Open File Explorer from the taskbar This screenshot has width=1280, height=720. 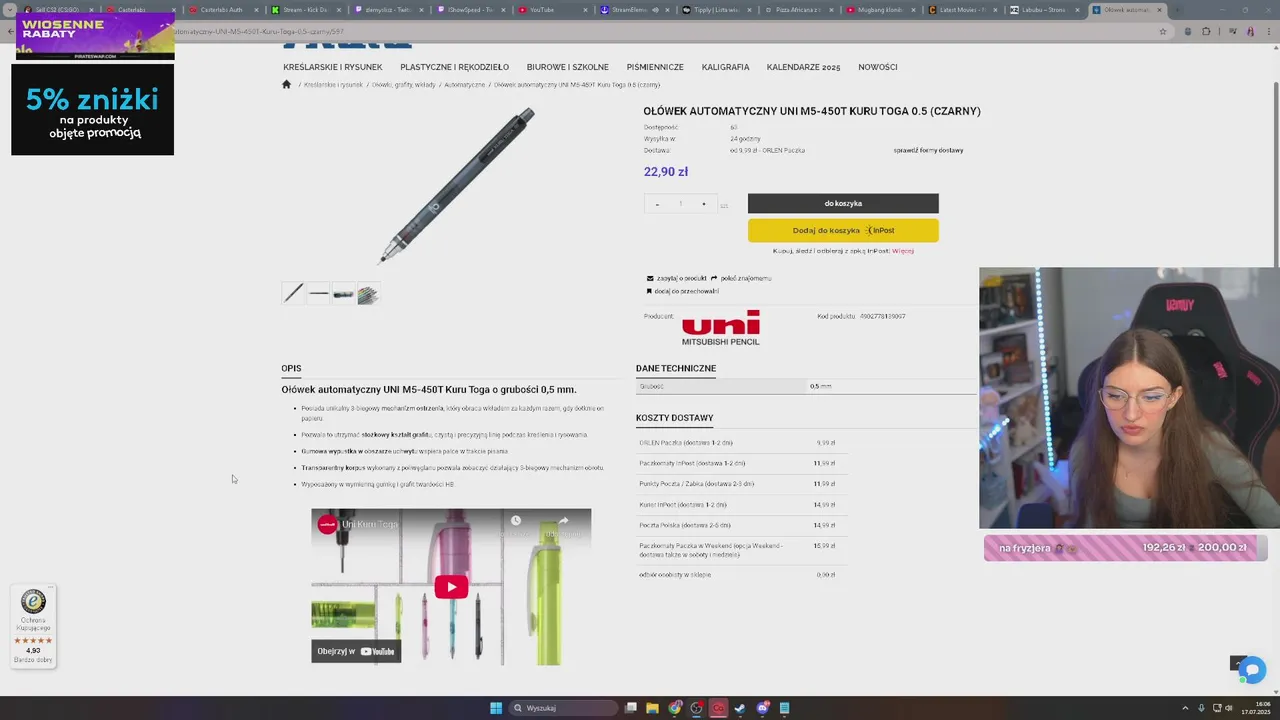[652, 708]
